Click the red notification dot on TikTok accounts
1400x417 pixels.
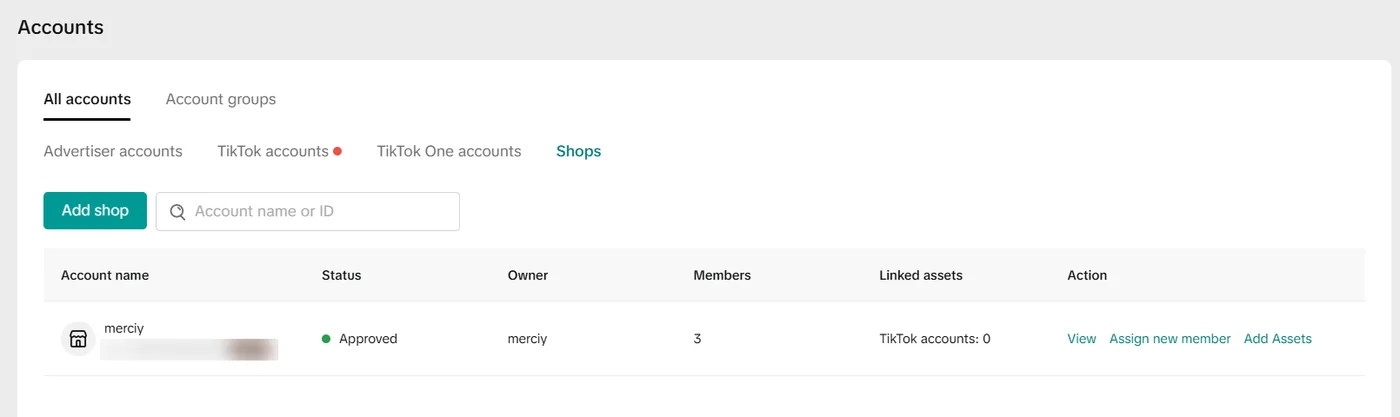338,152
